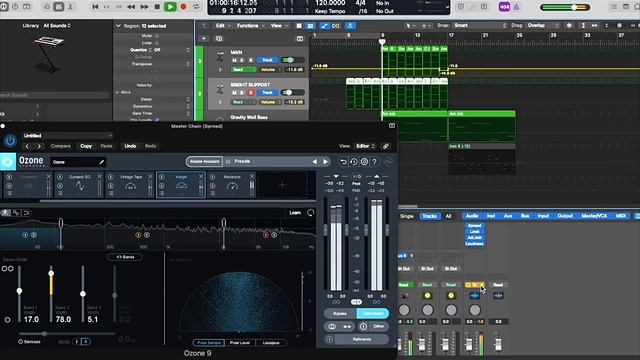Viewport: 640px width, 360px height.
Task: Open Ozone help question mark
Action: tap(374, 162)
